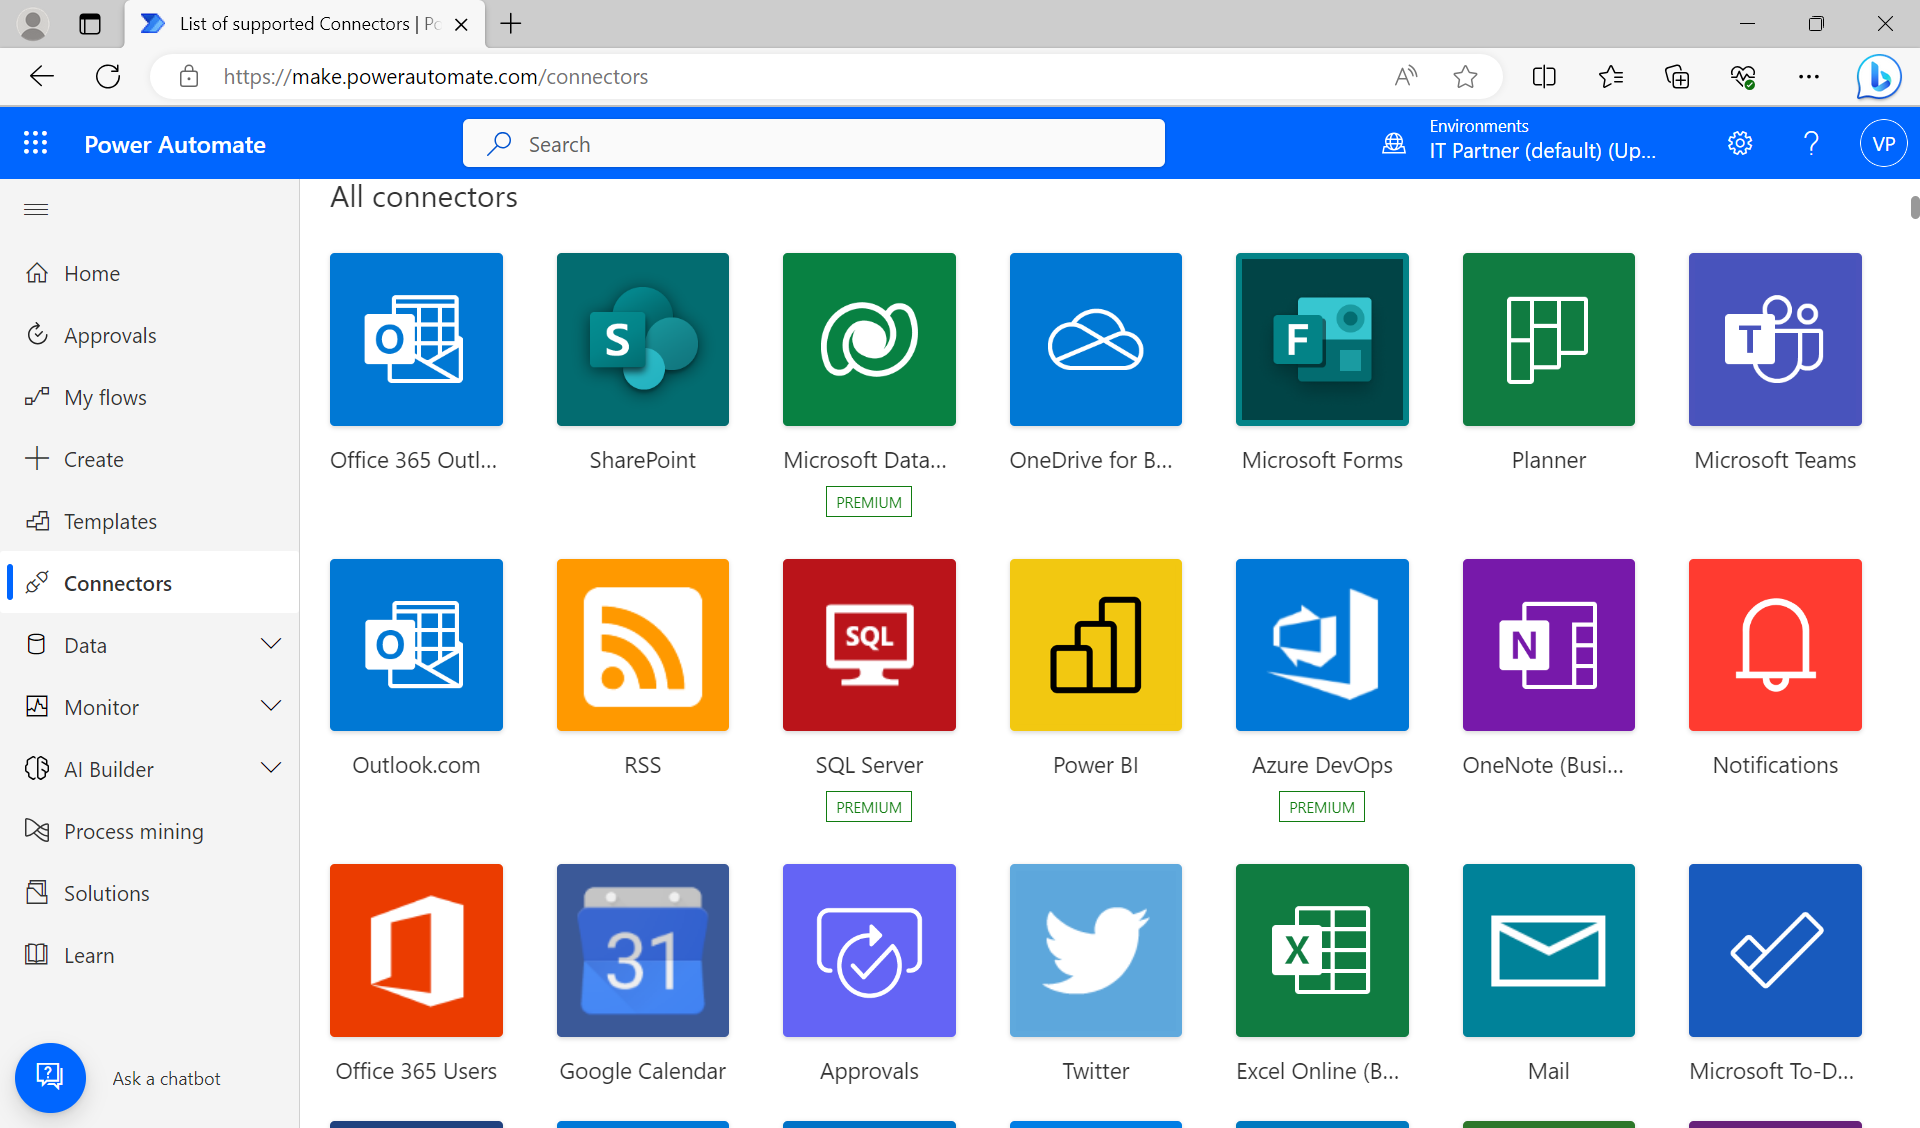Image resolution: width=1920 pixels, height=1128 pixels.
Task: Open the Settings gear icon
Action: [1740, 144]
